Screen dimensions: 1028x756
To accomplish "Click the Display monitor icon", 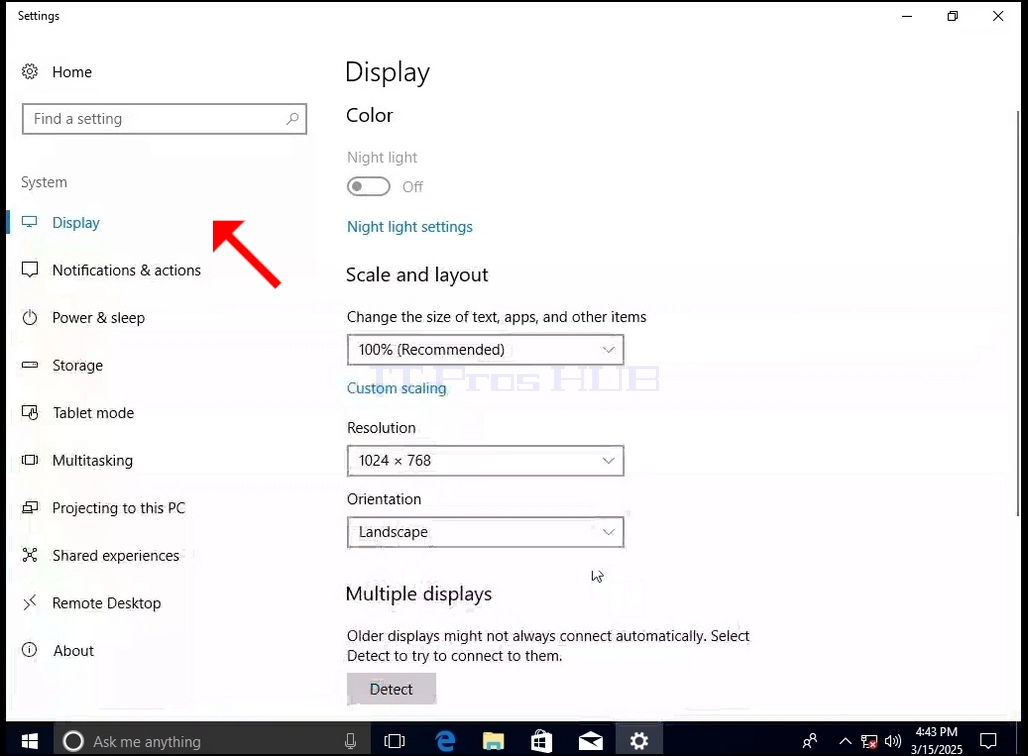I will coord(30,222).
